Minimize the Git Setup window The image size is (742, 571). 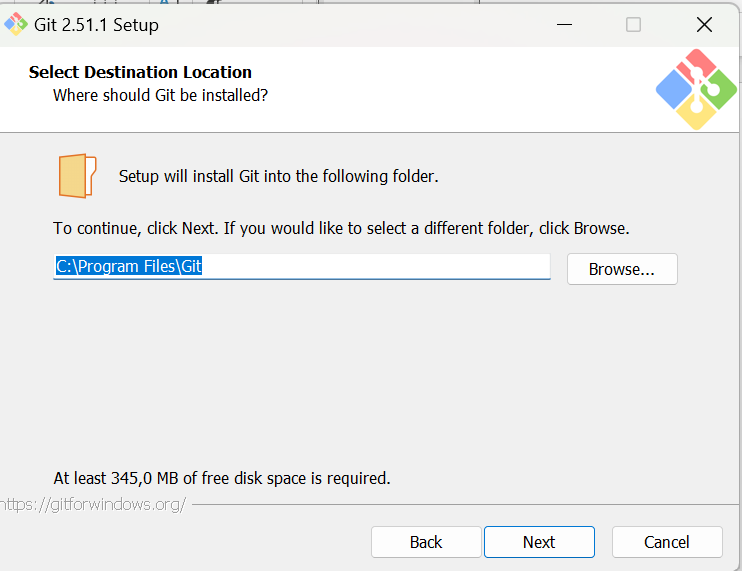564,24
